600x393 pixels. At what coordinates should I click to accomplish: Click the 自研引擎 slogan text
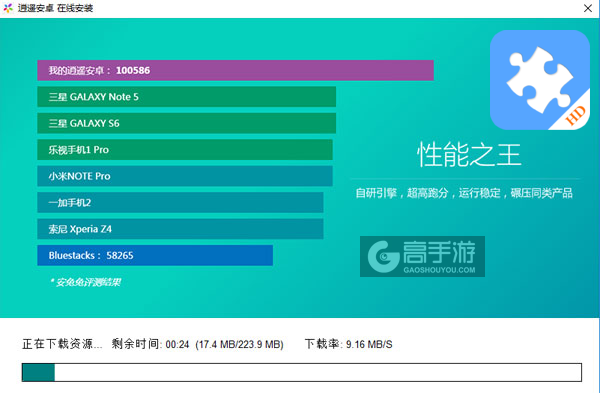point(464,193)
